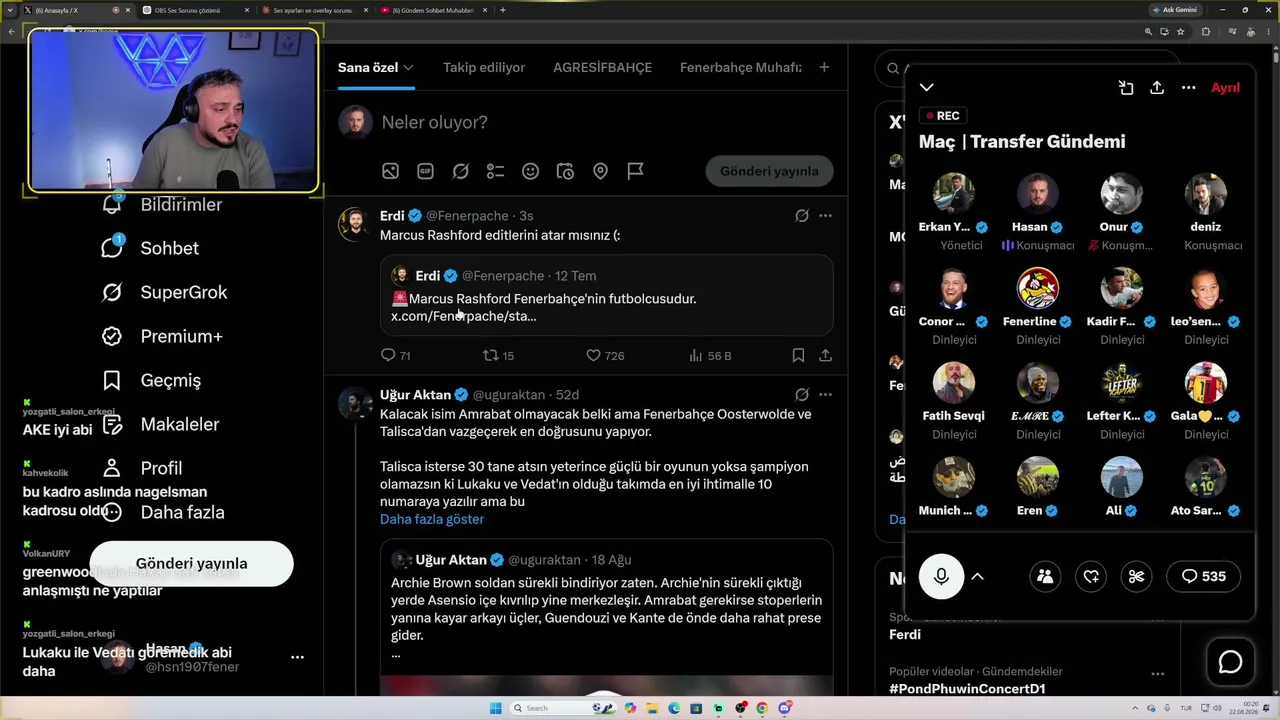Collapse the space panel with the chevron
The image size is (1280, 720).
[927, 87]
